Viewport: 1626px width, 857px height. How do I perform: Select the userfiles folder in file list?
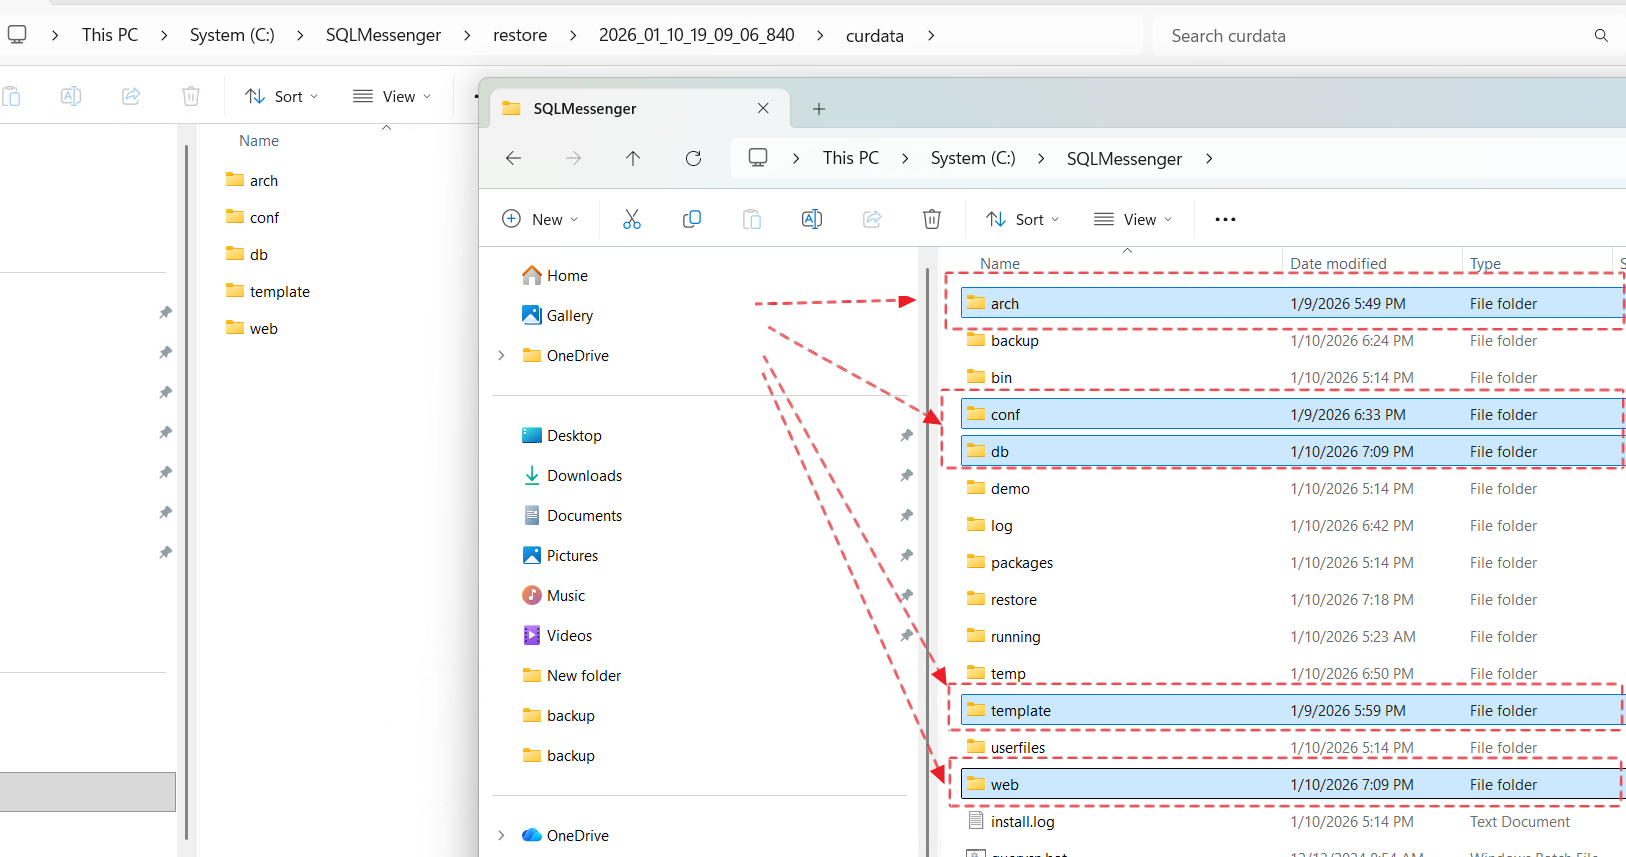(x=1292, y=747)
